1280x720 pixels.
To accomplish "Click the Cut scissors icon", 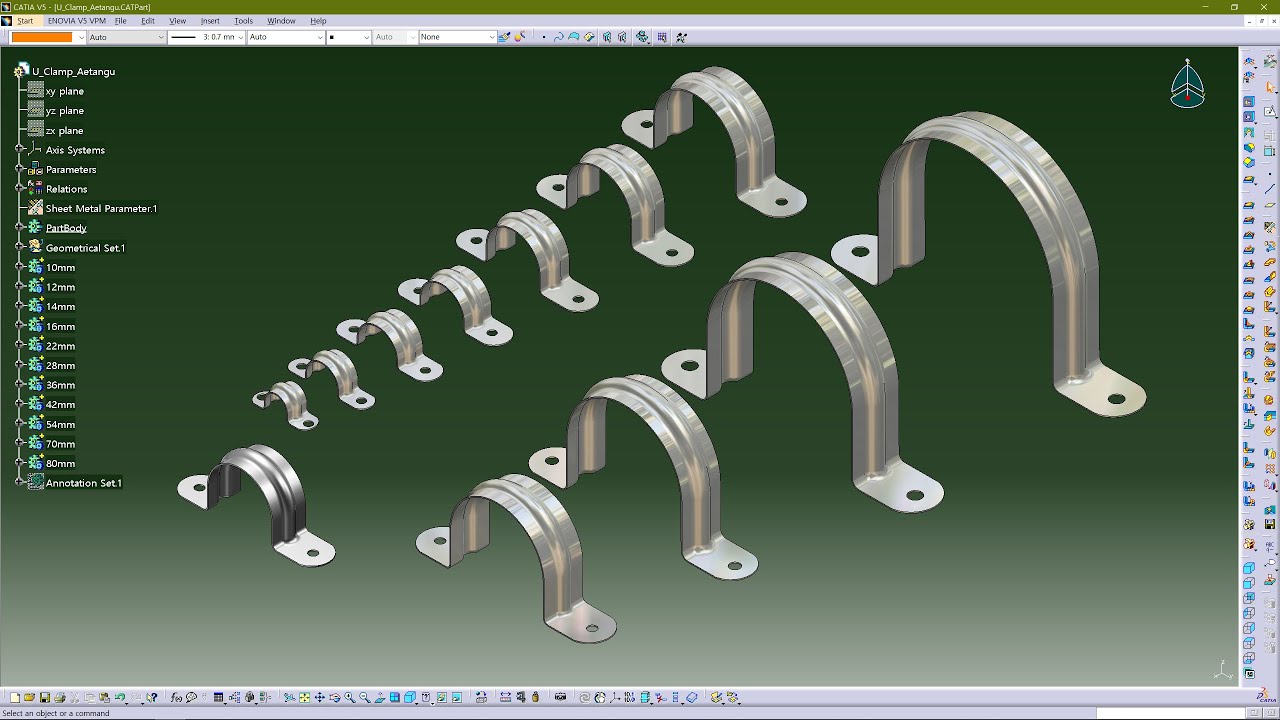I will [x=74, y=697].
